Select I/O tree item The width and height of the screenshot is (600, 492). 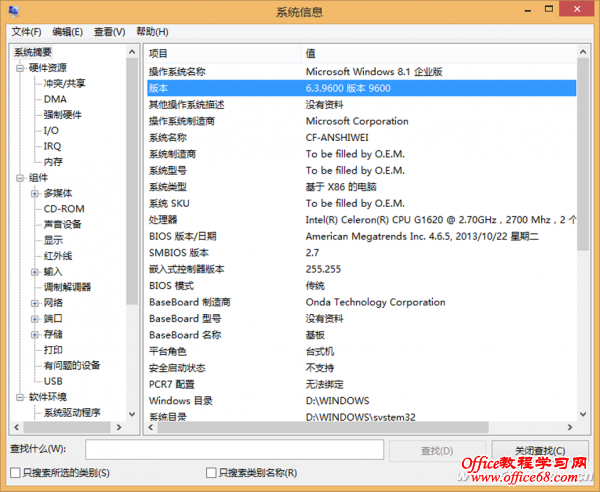pos(51,130)
